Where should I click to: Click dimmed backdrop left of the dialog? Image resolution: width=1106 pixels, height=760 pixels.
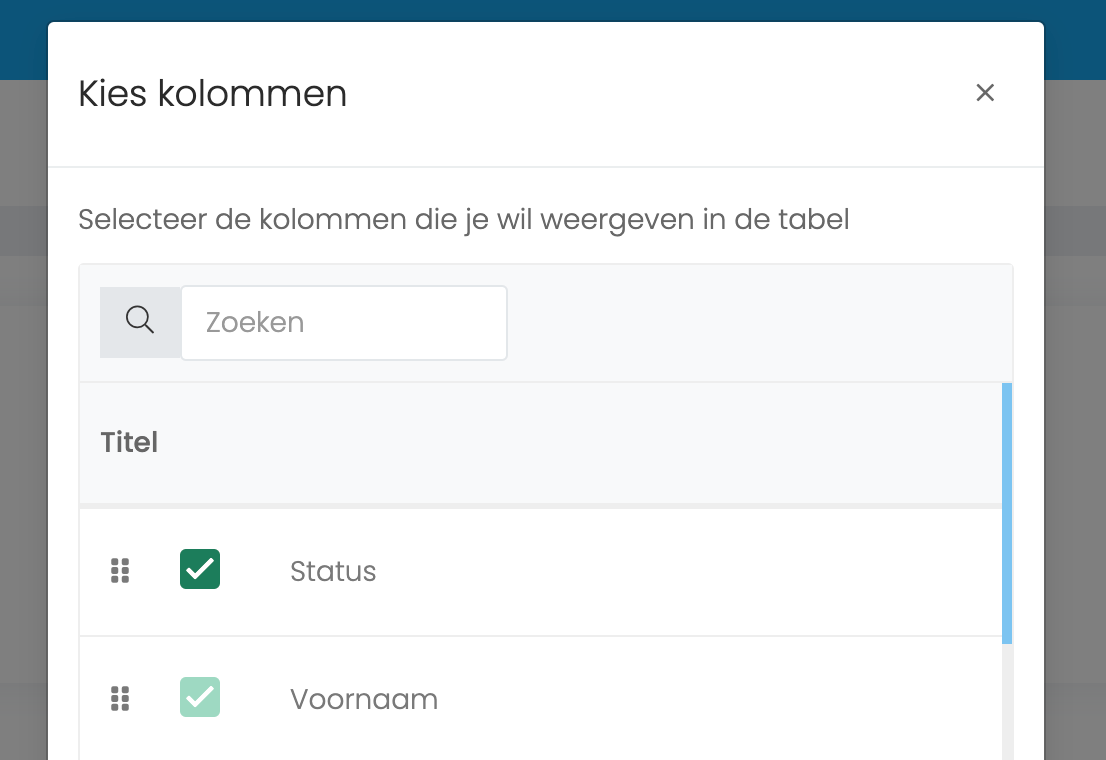click(x=23, y=423)
